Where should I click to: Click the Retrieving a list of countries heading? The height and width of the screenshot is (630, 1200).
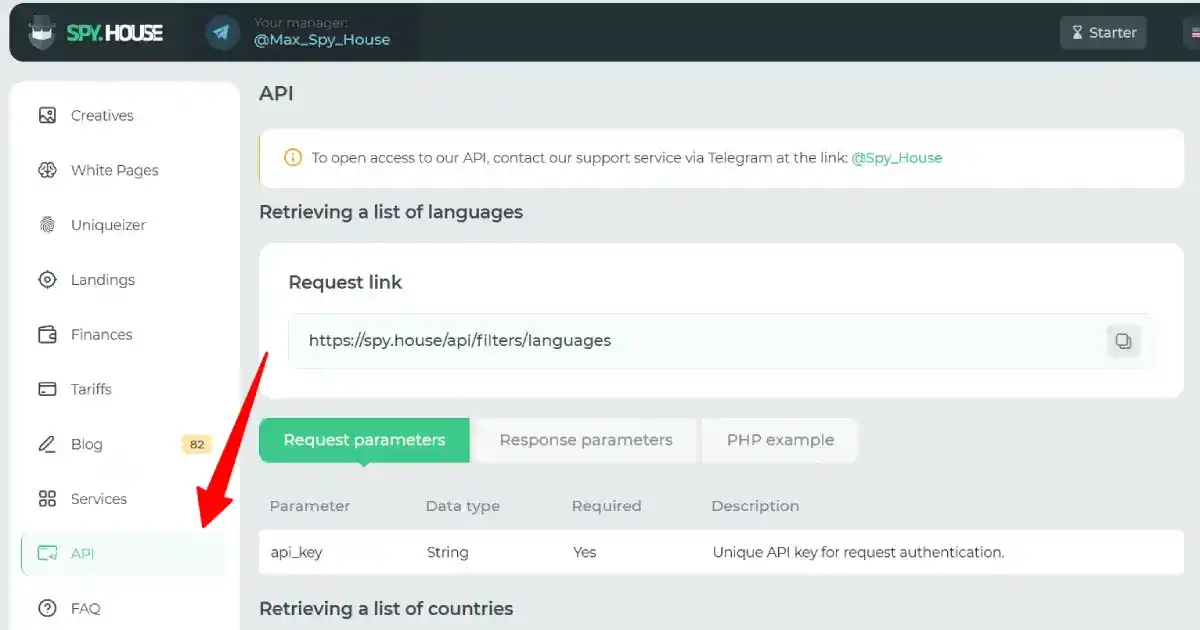(x=386, y=608)
